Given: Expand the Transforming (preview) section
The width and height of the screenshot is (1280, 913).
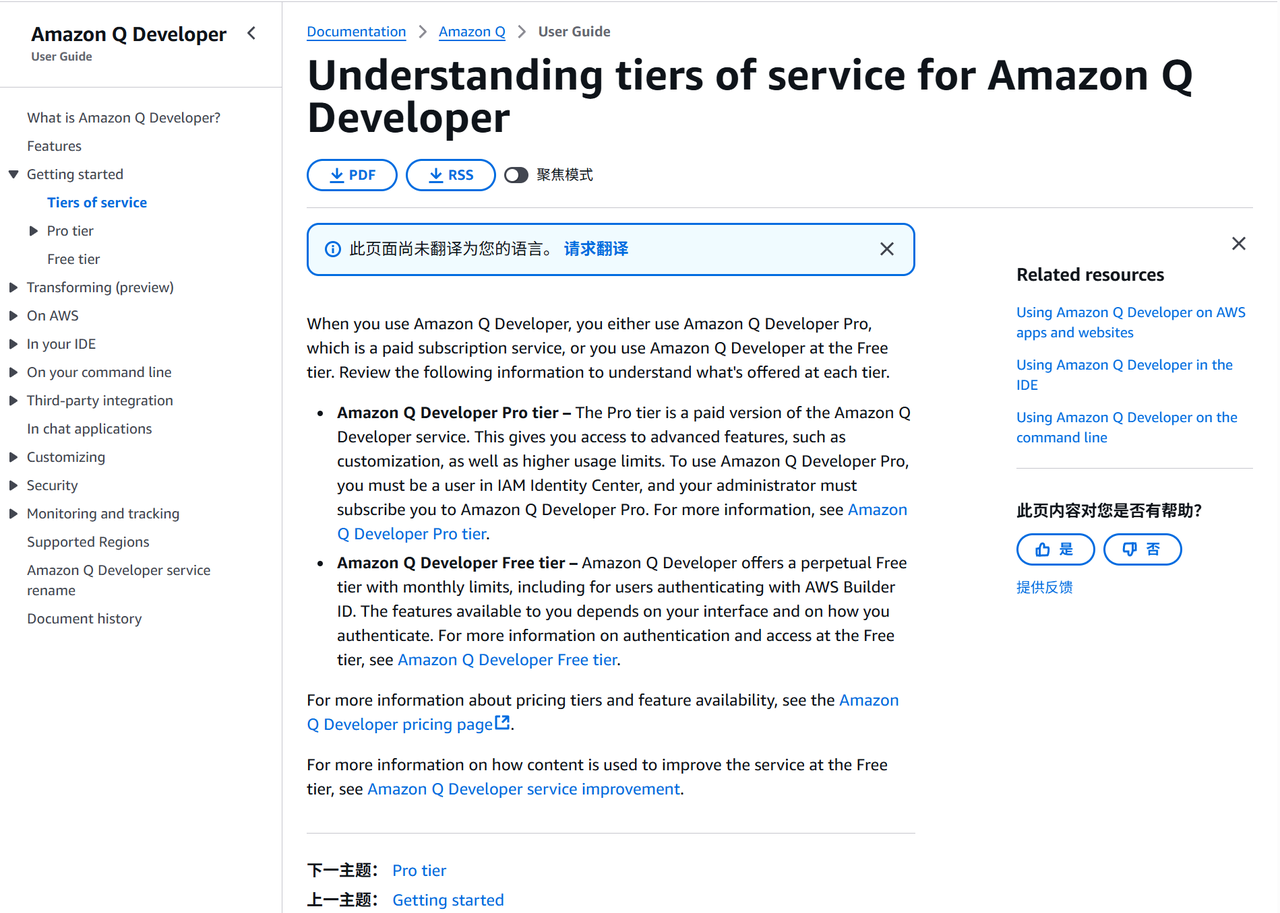Looking at the screenshot, I should click(x=14, y=287).
